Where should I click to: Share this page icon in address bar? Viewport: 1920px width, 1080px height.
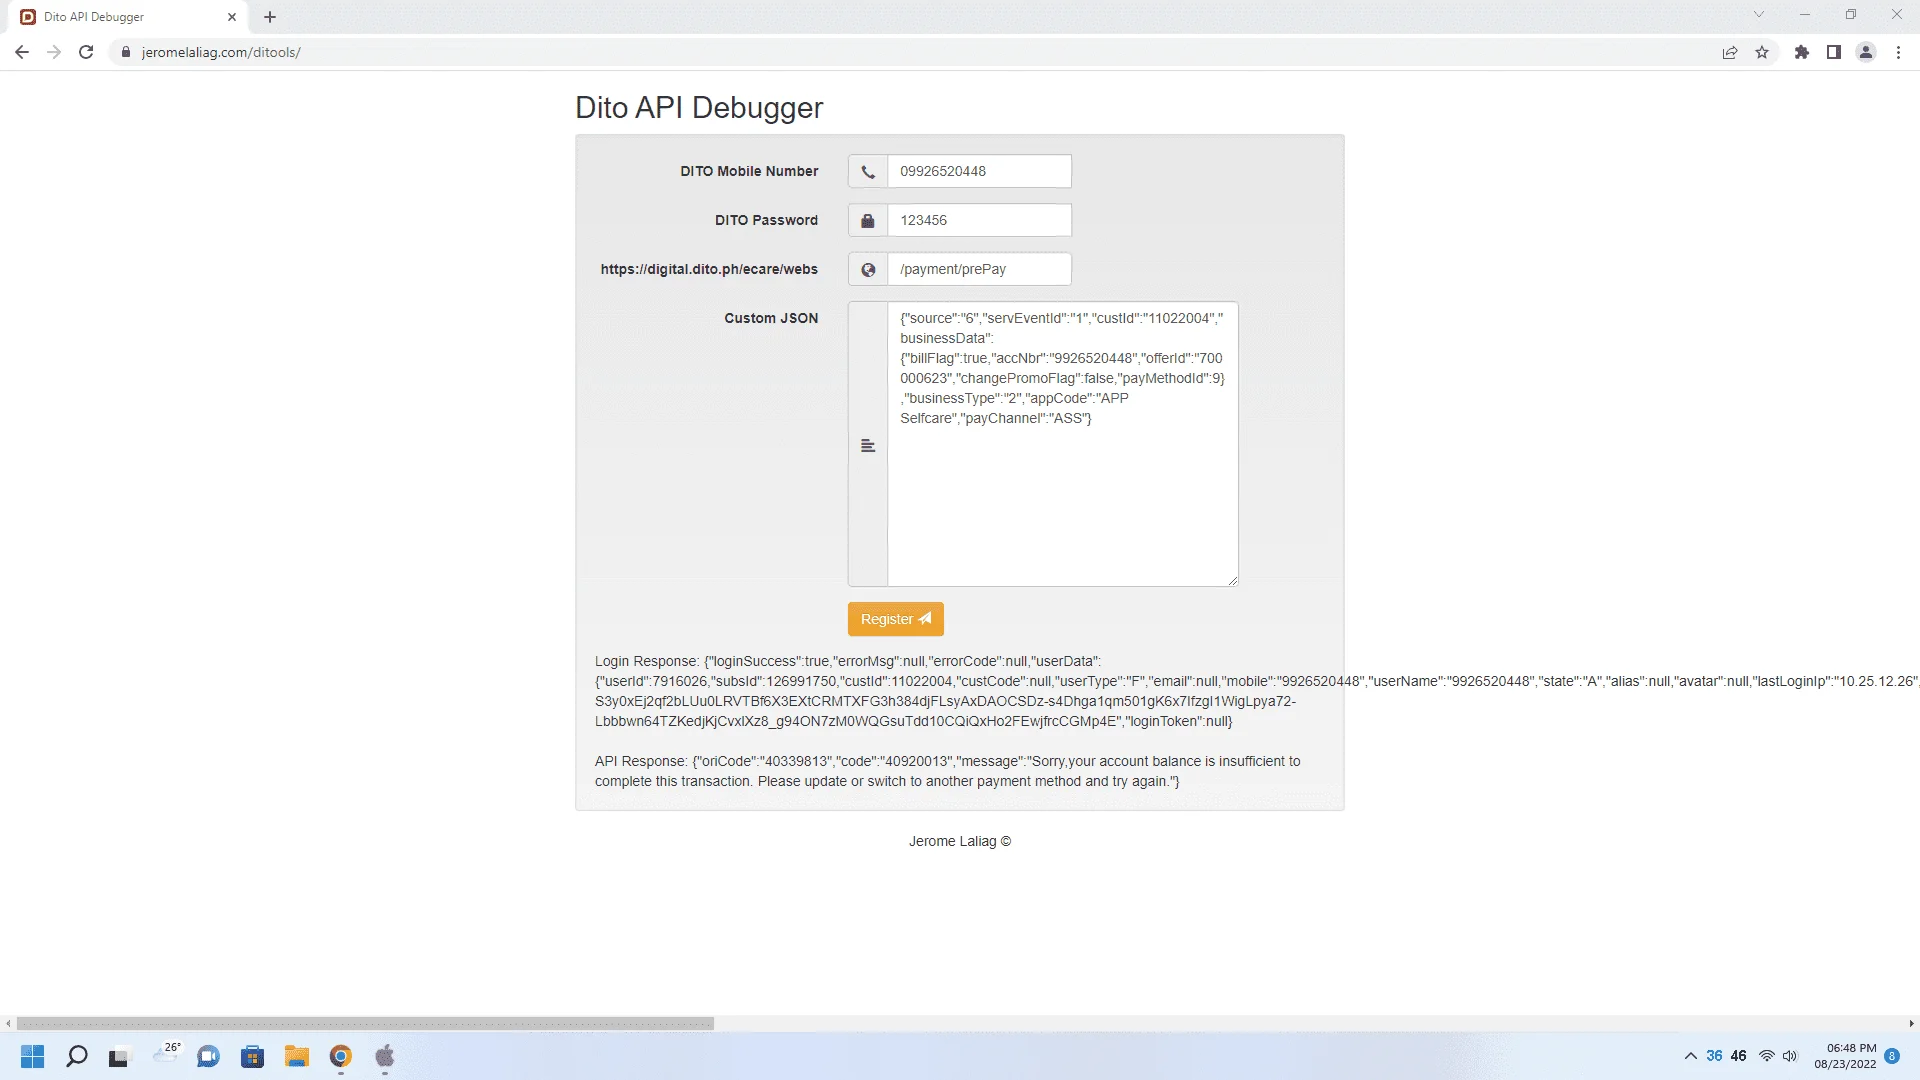(1730, 52)
